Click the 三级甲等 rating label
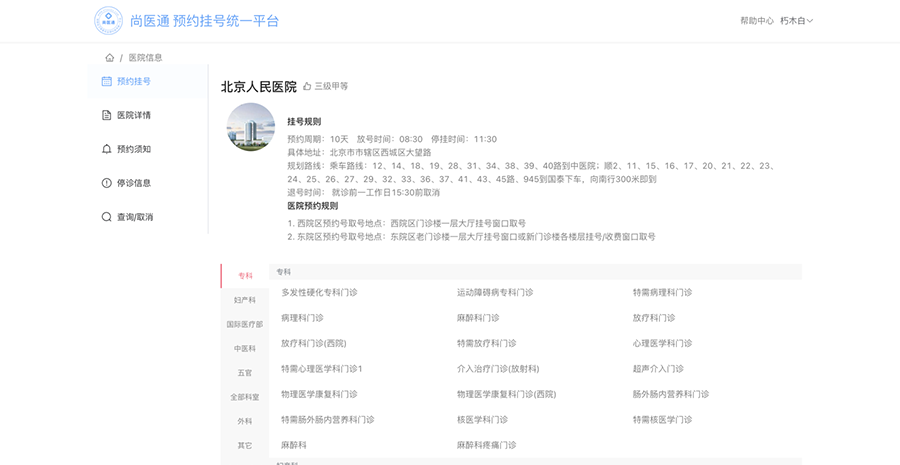Viewport: 900px width, 465px height. click(x=331, y=86)
